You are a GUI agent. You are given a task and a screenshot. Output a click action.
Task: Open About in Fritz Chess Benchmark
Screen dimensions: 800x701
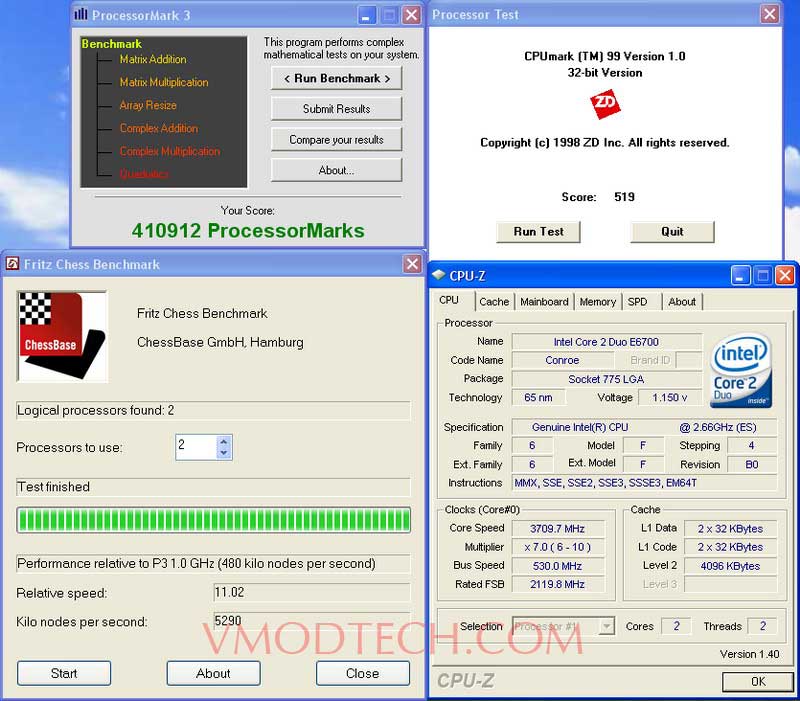213,673
